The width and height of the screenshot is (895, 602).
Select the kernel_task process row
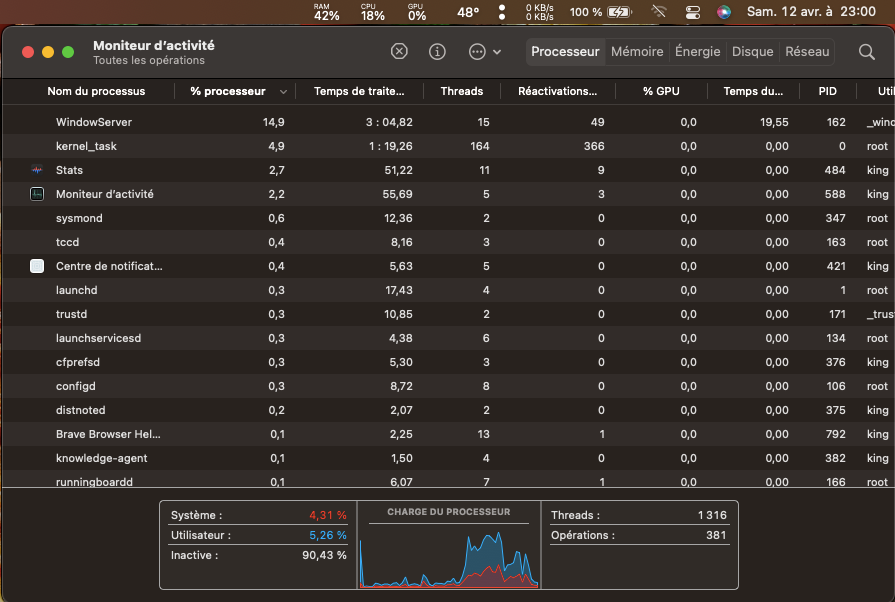(86, 146)
